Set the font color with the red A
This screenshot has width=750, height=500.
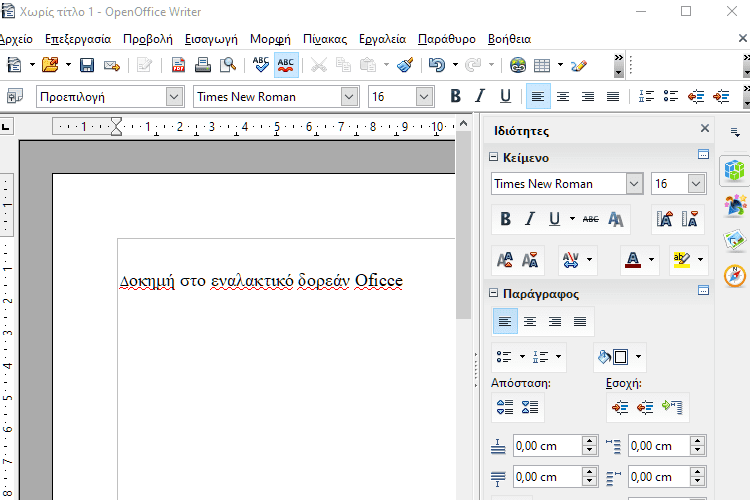(x=633, y=260)
